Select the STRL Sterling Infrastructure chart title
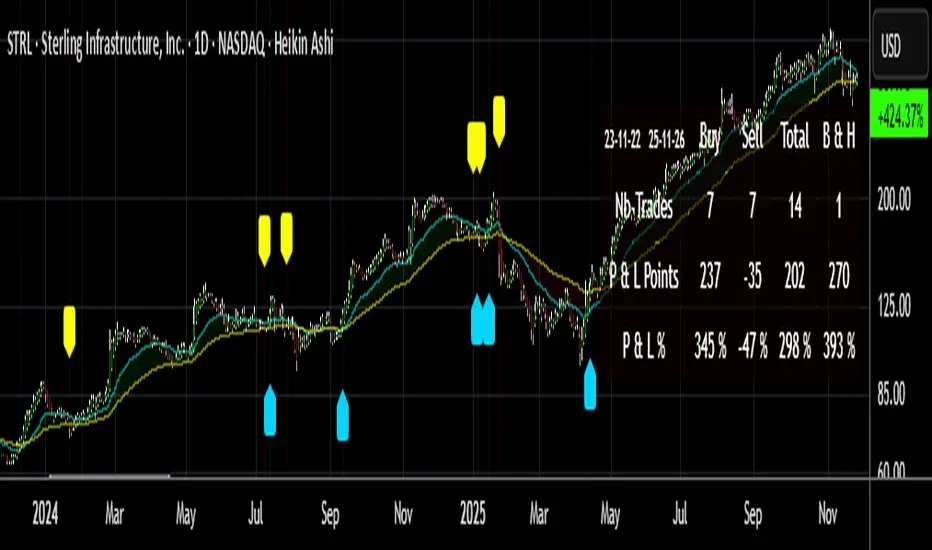This screenshot has width=932, height=550. pos(170,46)
